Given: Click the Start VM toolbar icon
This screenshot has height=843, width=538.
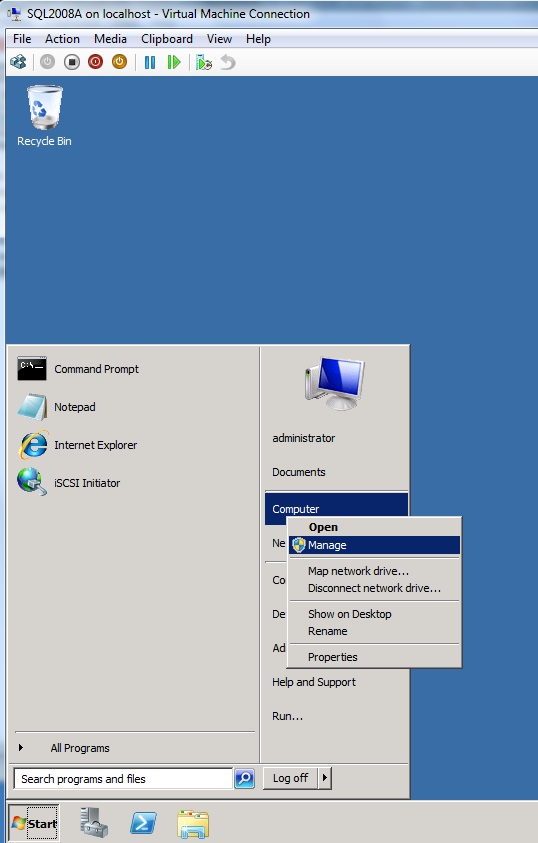Looking at the screenshot, I should (47, 62).
